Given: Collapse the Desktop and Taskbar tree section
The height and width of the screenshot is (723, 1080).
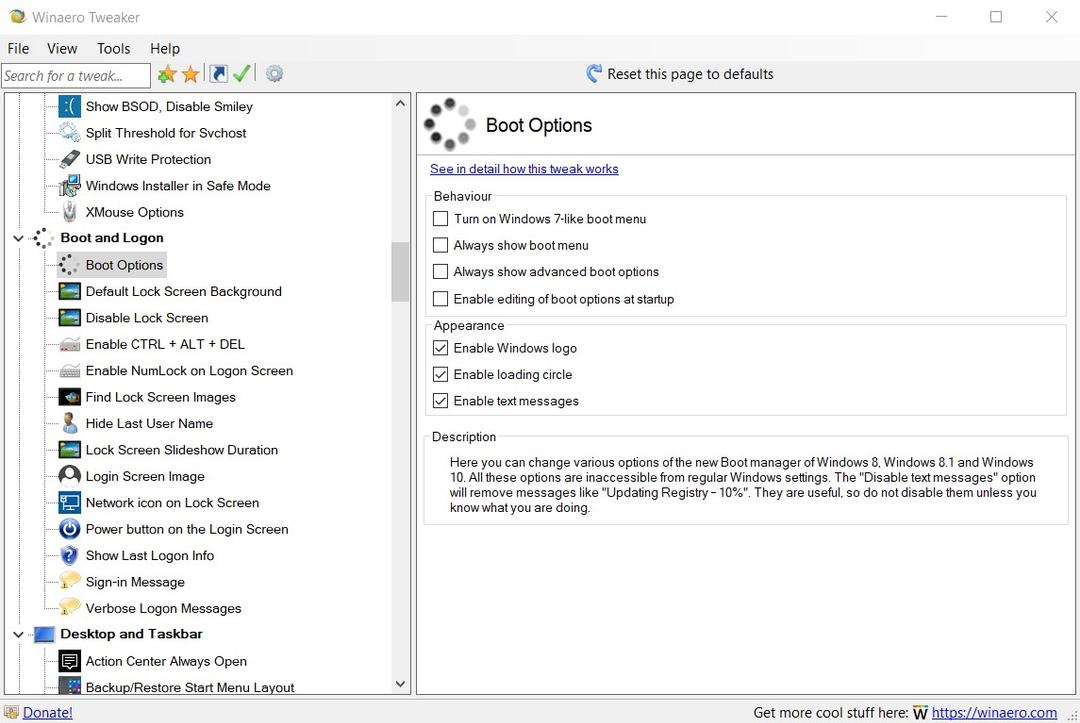Looking at the screenshot, I should point(18,634).
